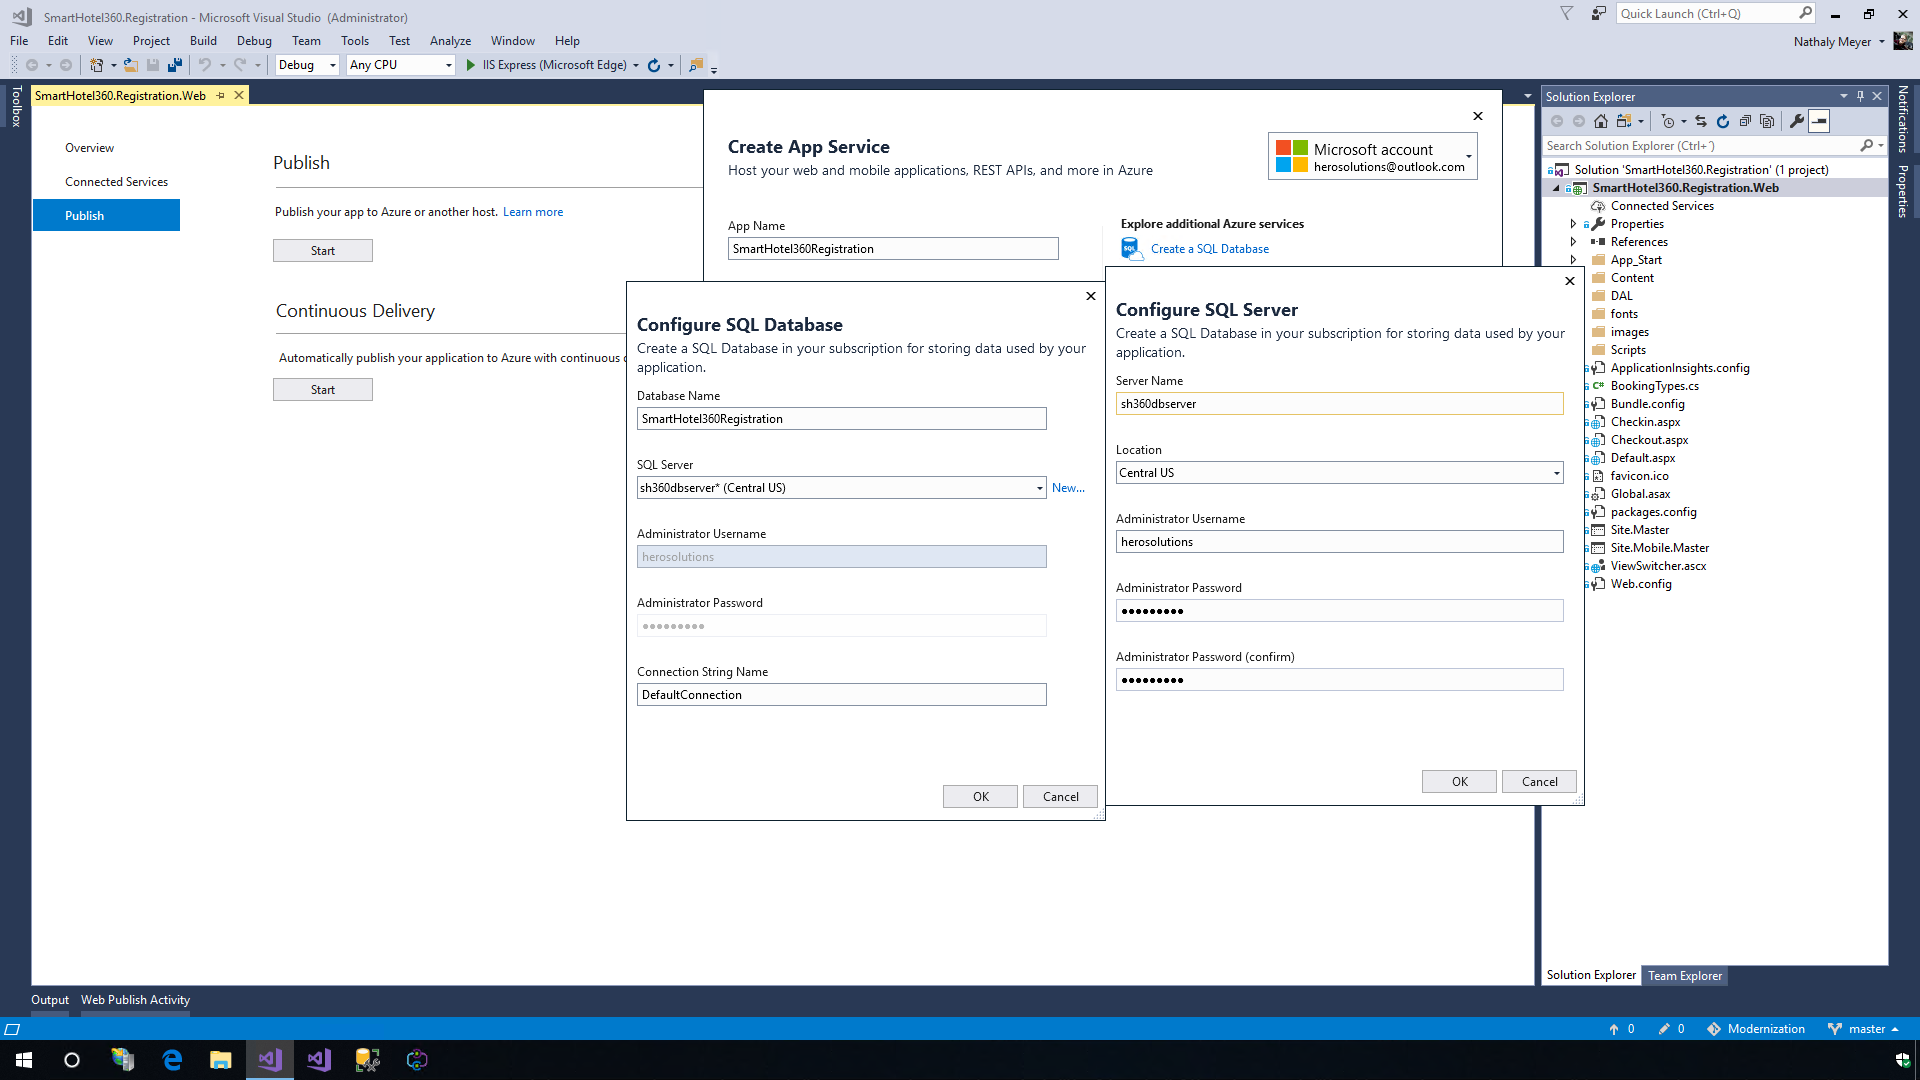This screenshot has width=1920, height=1080.
Task: Toggle pin on SmartHotel360.Registration.Web tab
Action: [x=221, y=96]
